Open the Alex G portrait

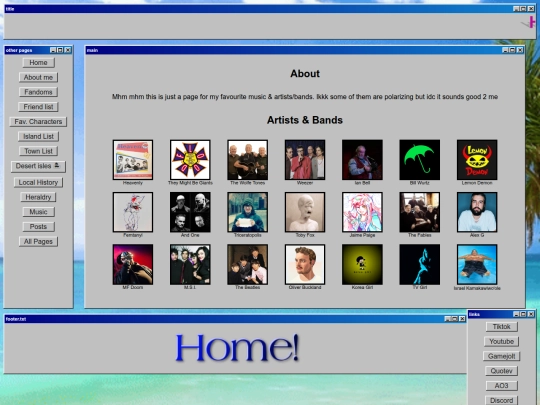(x=477, y=212)
